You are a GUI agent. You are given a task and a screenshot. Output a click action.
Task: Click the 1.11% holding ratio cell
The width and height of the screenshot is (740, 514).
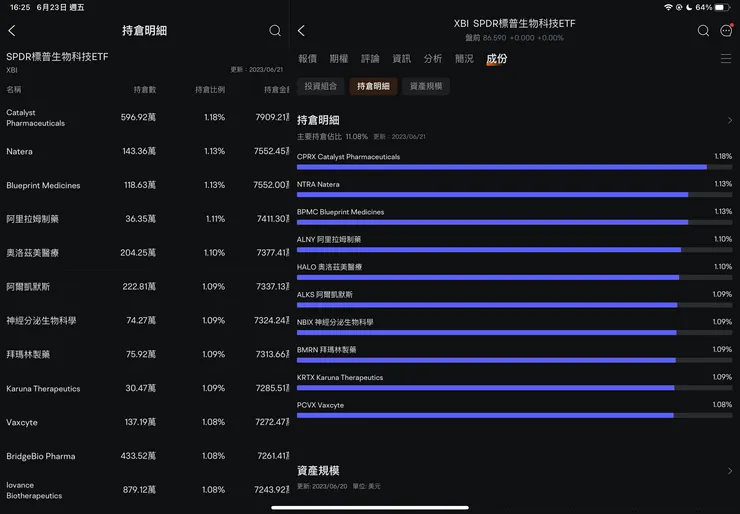[x=215, y=219]
